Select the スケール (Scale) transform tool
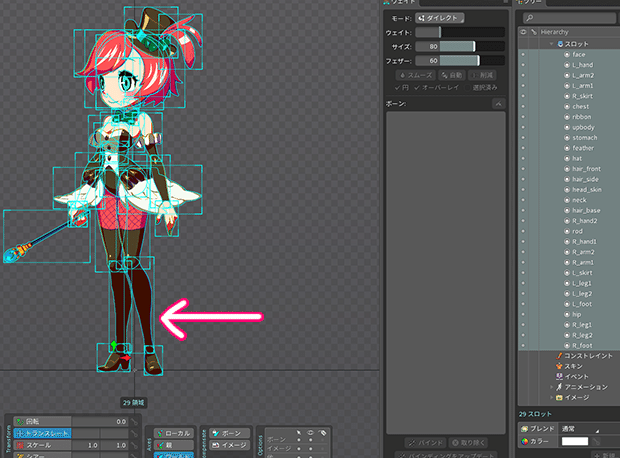 pyautogui.click(x=42, y=445)
